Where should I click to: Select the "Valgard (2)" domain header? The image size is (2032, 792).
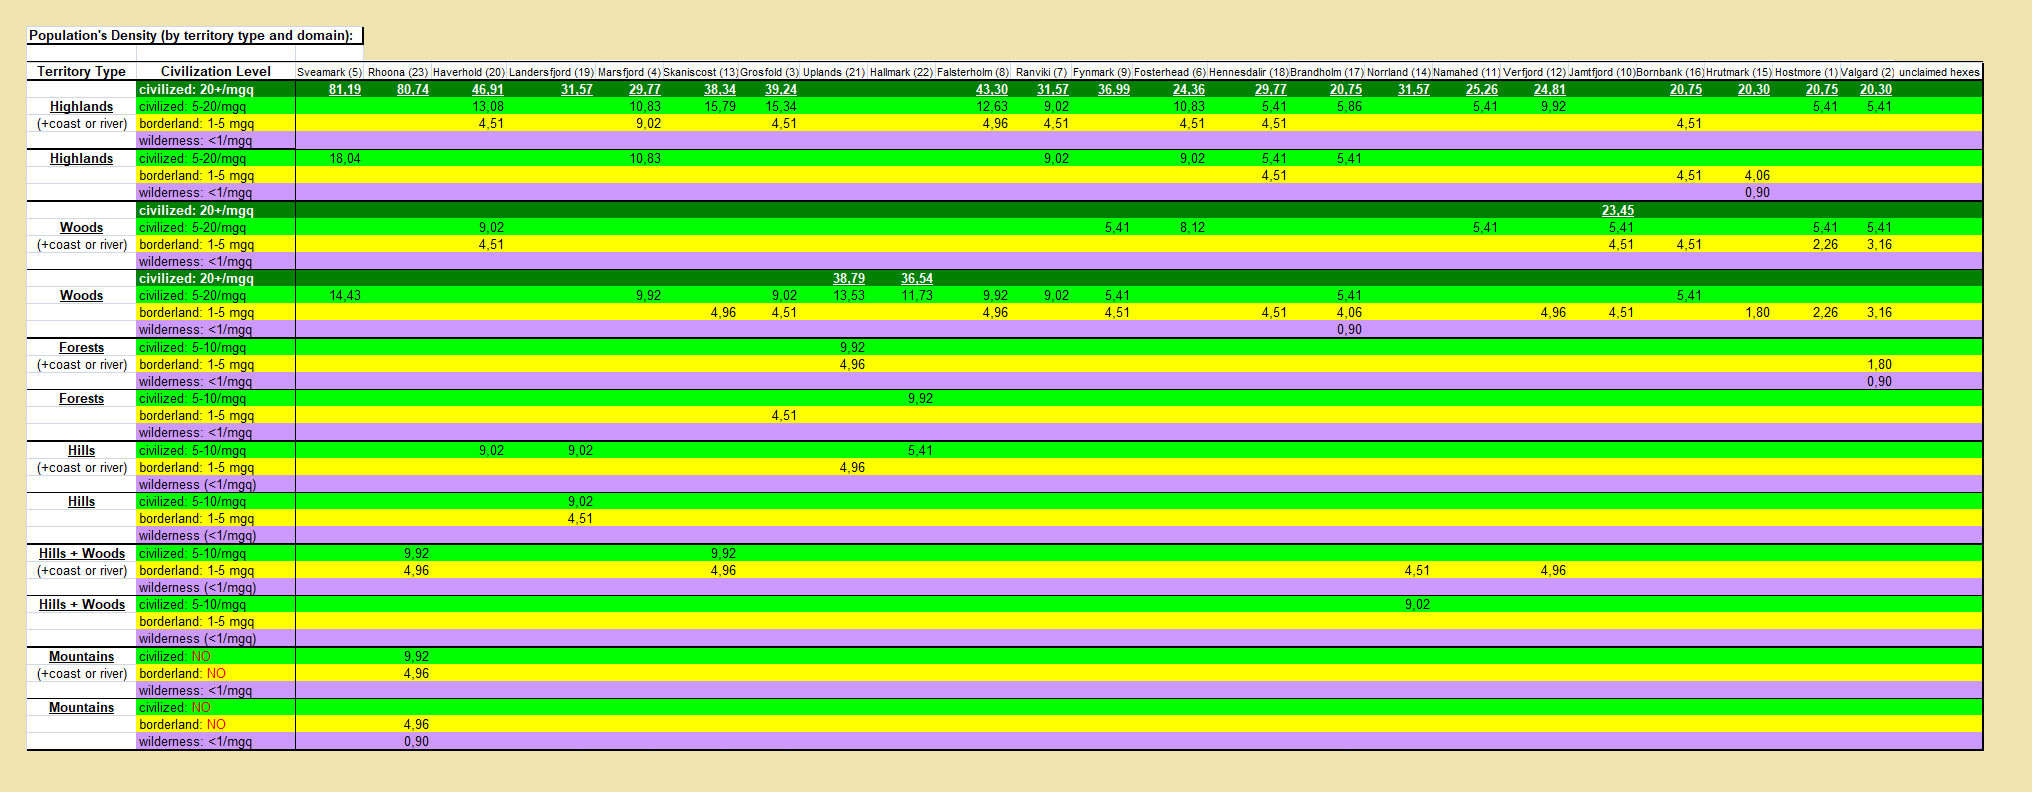pyautogui.click(x=1867, y=72)
